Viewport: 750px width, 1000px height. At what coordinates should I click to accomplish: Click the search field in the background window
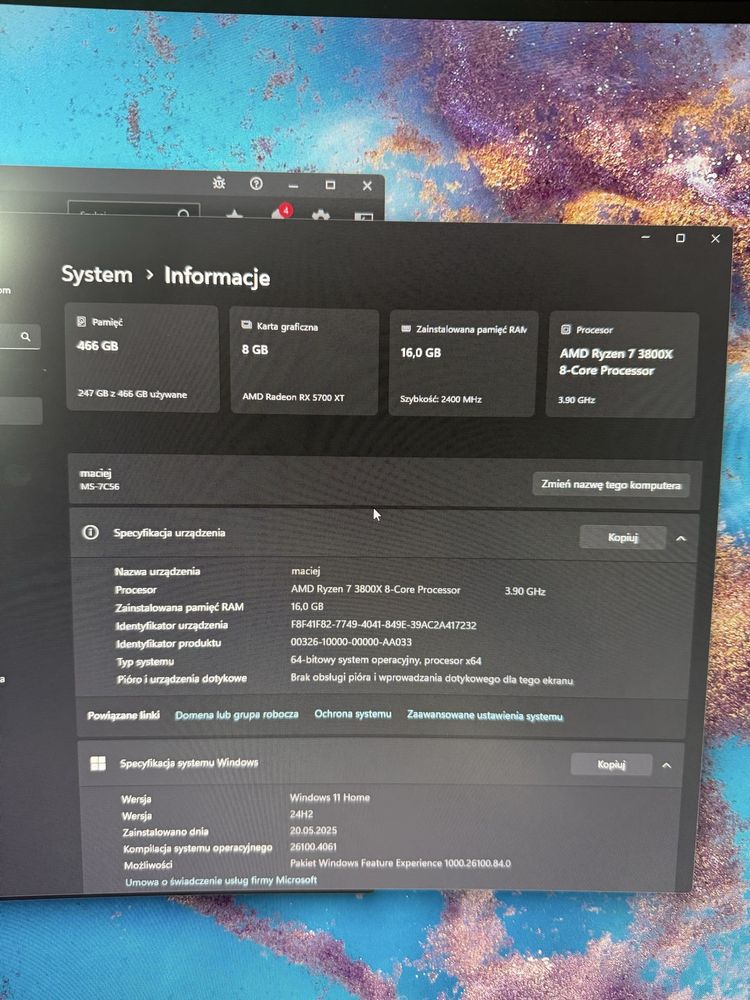tap(133, 212)
